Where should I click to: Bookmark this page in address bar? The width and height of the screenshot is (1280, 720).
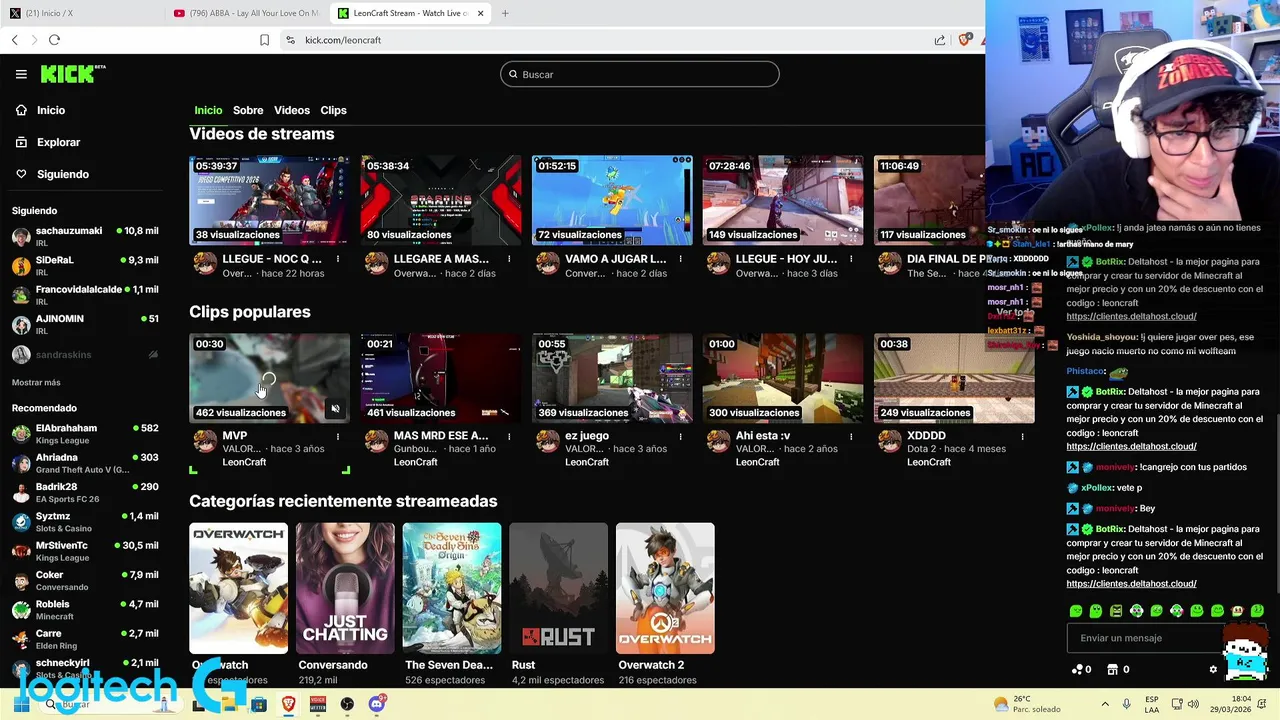pos(264,40)
